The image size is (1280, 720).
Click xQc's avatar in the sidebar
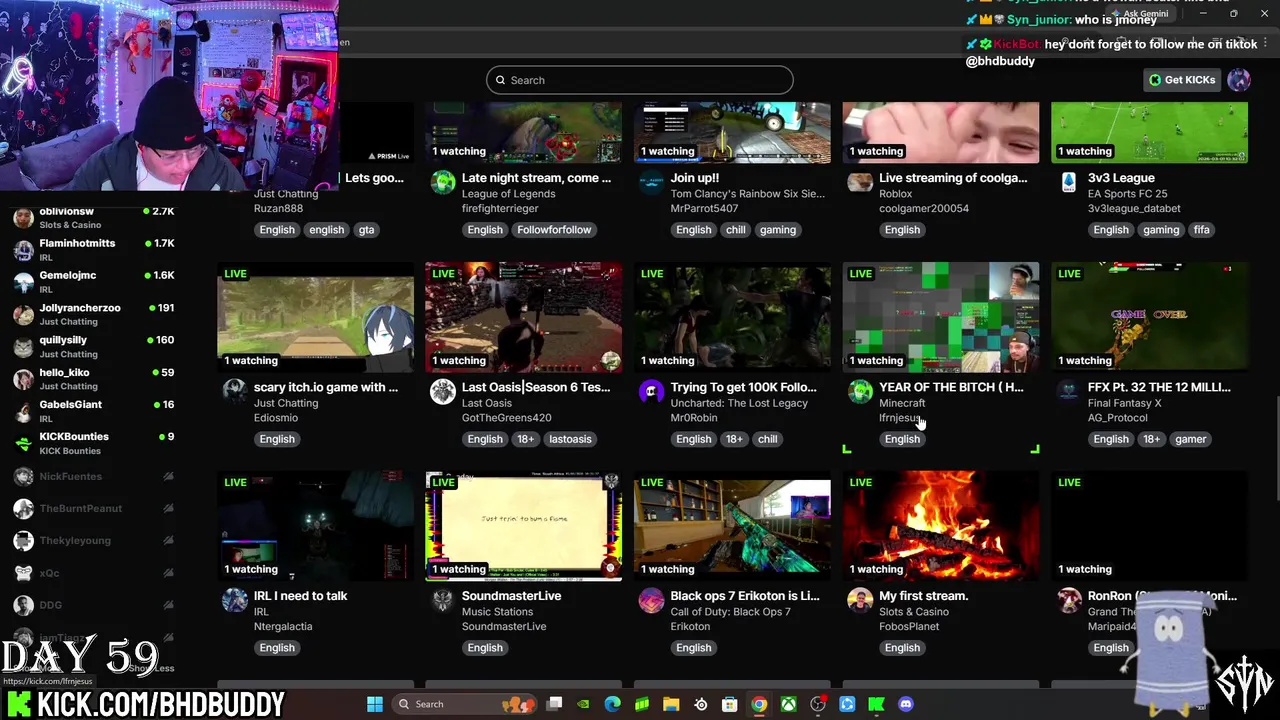[x=24, y=573]
